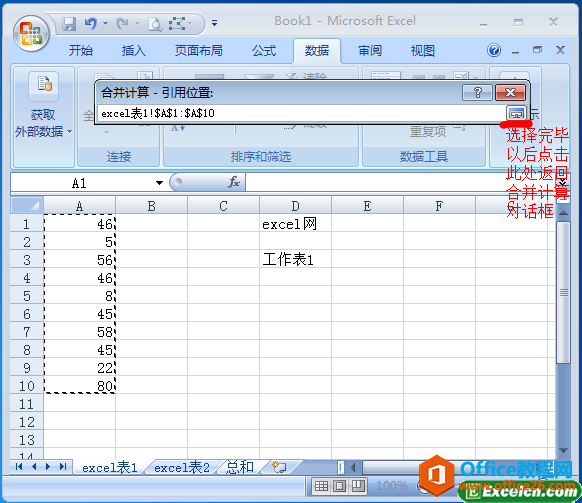Click the cell containing 56

pos(79,259)
